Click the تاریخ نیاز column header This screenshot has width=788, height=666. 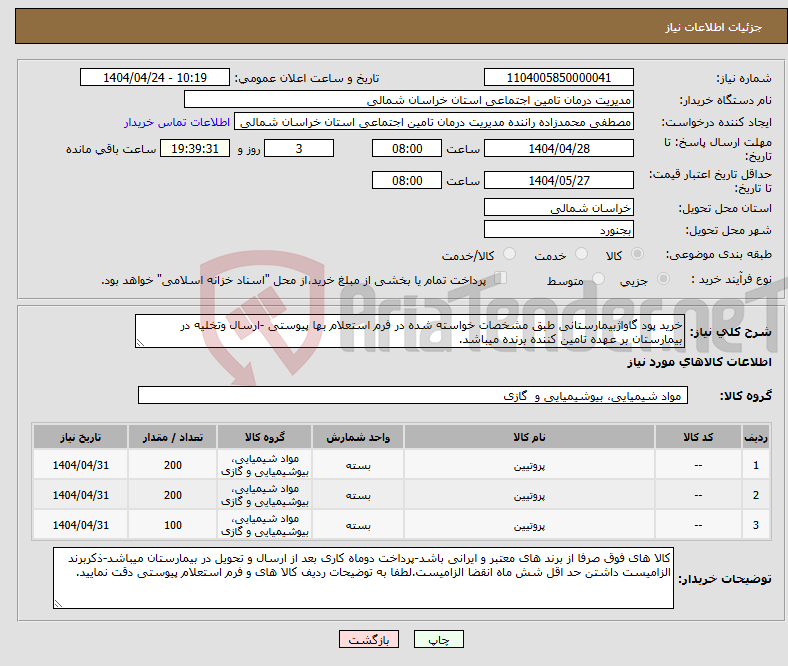80,437
